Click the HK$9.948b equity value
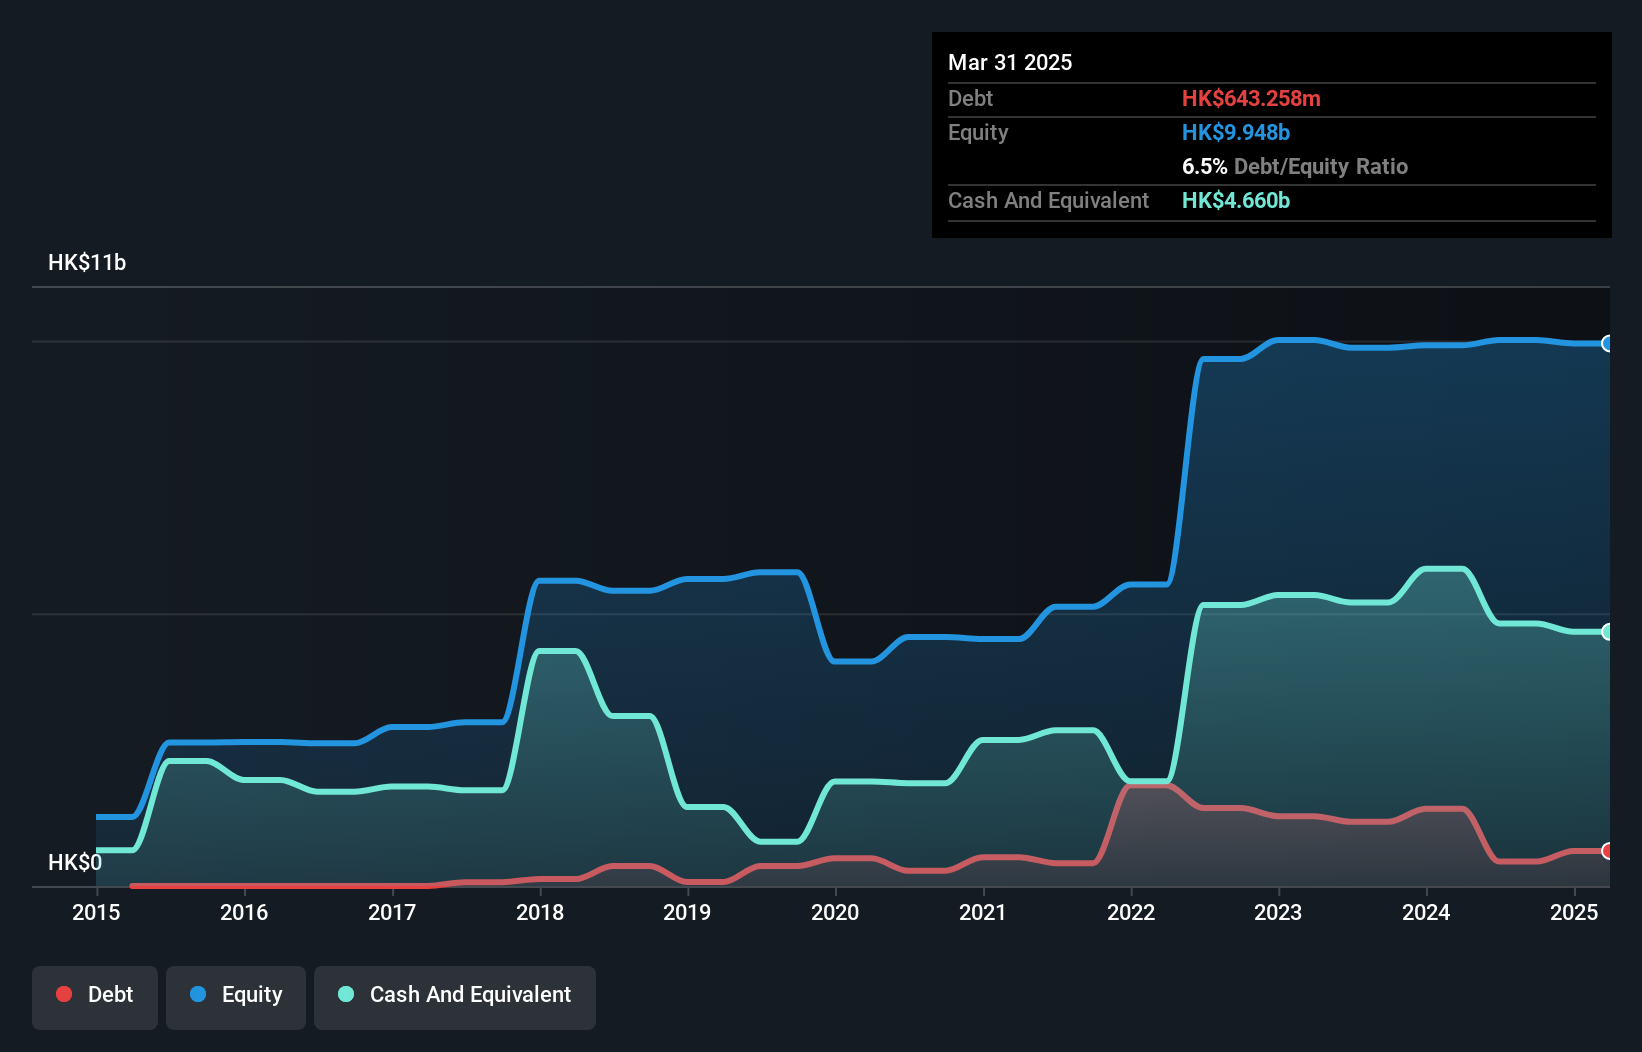1642x1052 pixels. pyautogui.click(x=1236, y=133)
